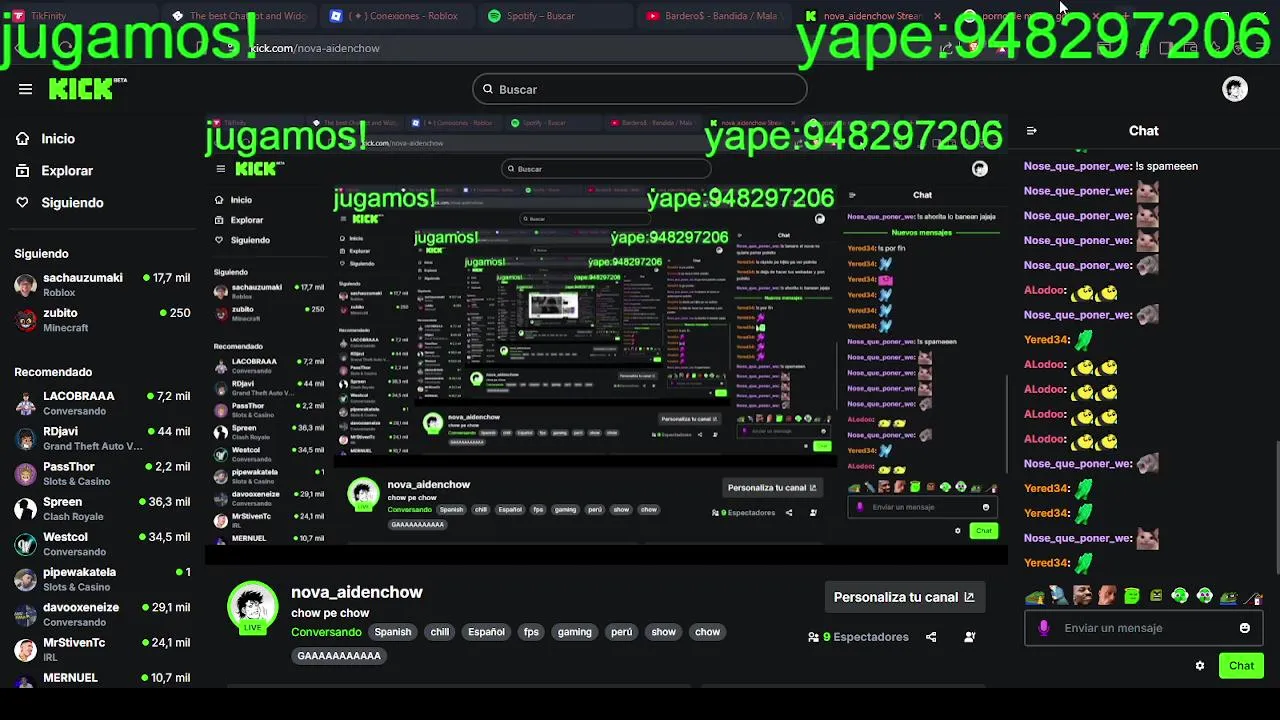Open the user profile avatar menu

1235,89
